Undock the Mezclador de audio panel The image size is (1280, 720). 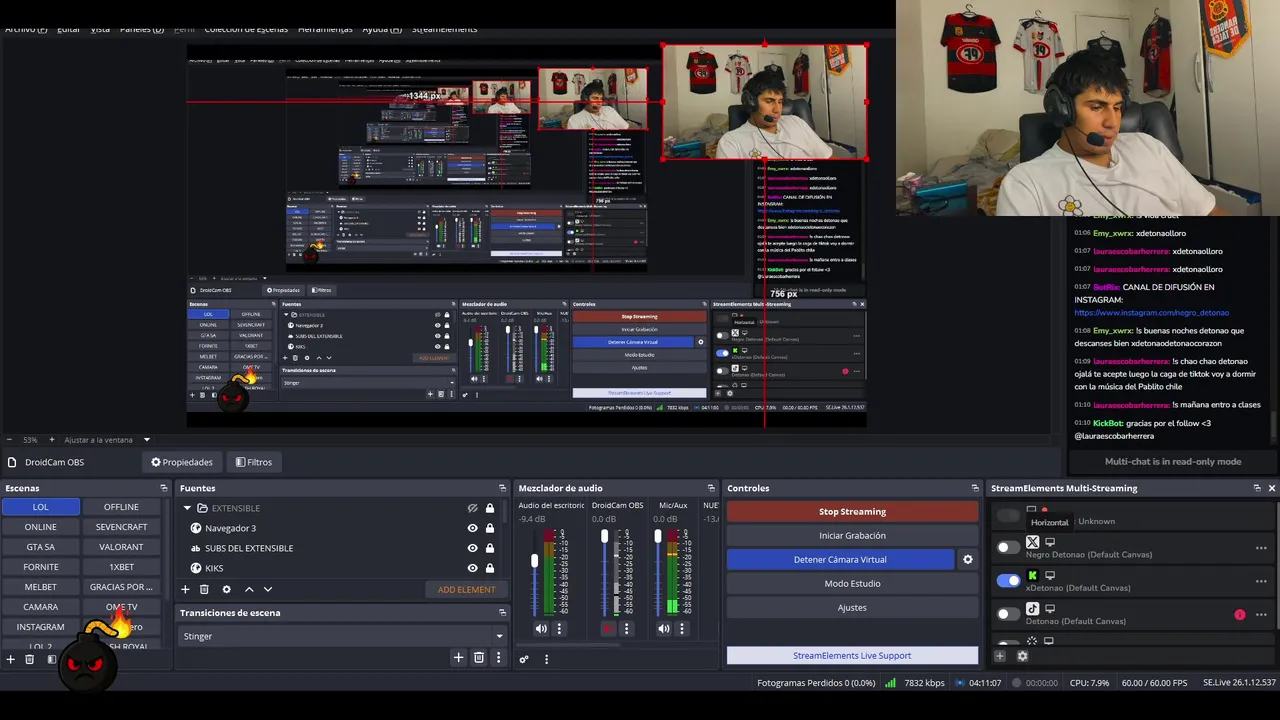pyautogui.click(x=712, y=488)
